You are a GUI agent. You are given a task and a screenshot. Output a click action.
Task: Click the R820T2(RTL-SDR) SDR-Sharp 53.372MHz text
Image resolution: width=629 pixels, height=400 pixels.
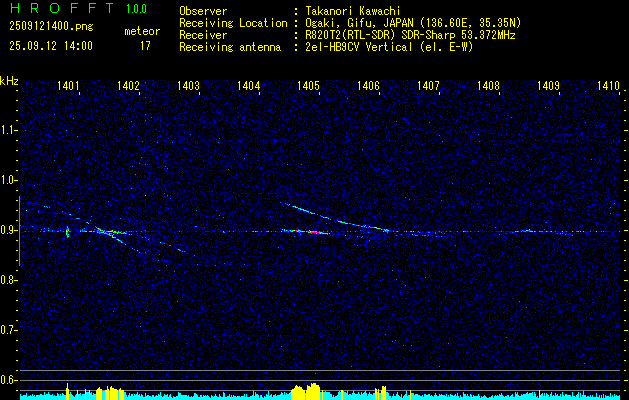coord(409,35)
